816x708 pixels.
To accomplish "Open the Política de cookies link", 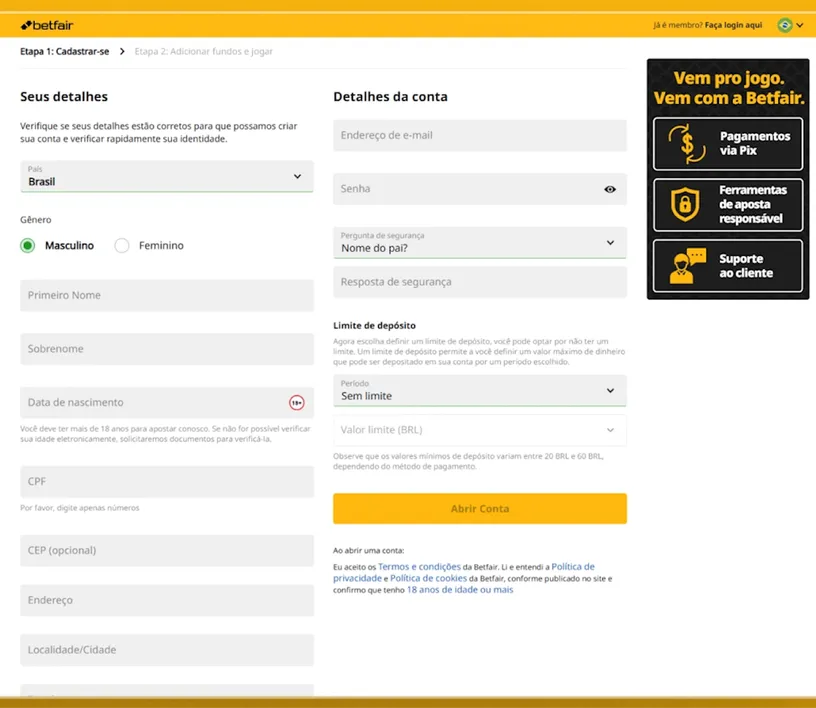I will 428,578.
